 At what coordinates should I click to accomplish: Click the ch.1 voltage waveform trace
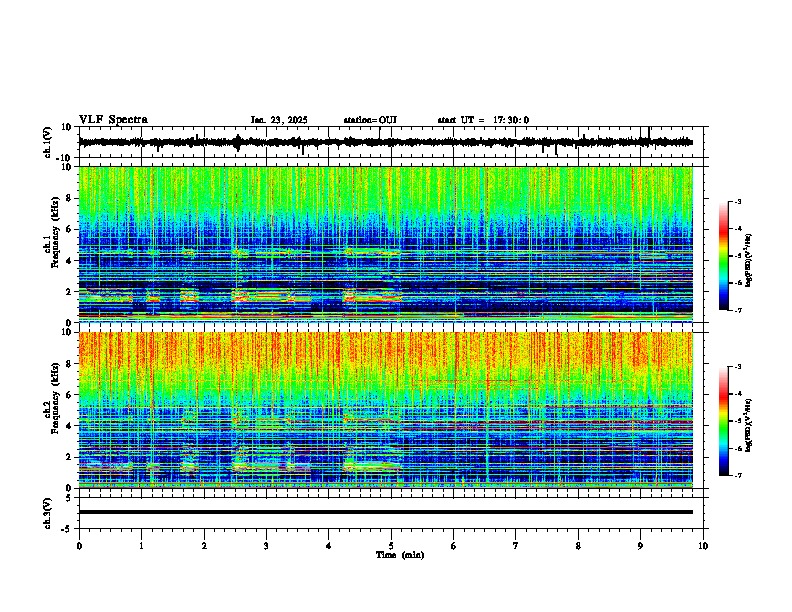(x=385, y=142)
